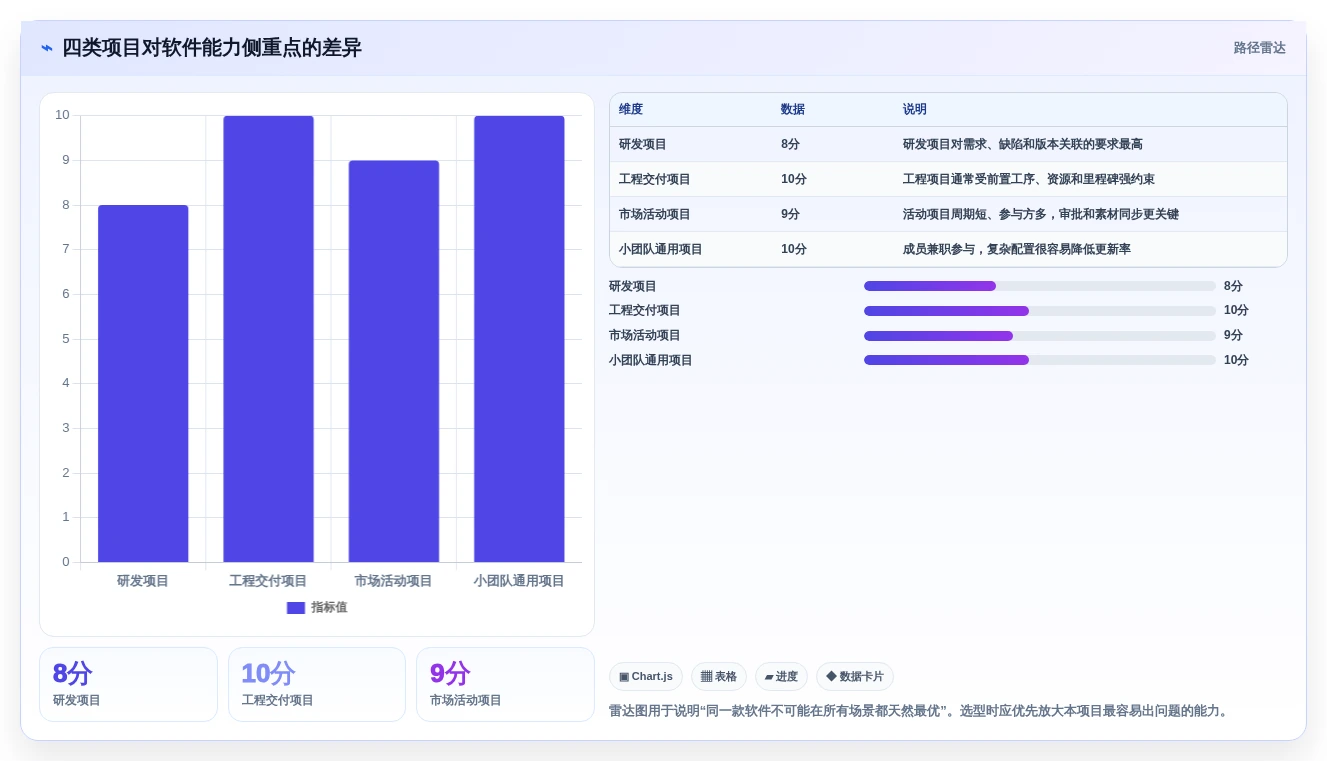Click the 工程交付项目 bar in chart
The image size is (1327, 761).
268,339
